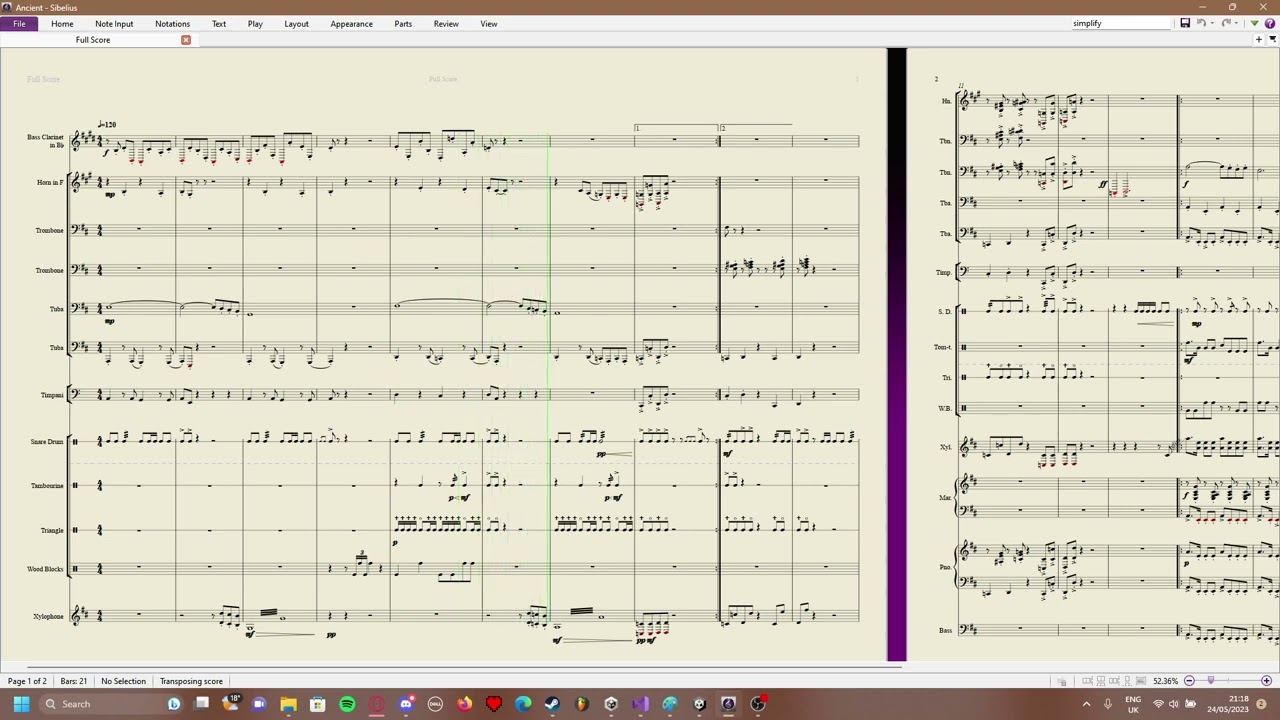Show hidden system tray icons chevron

pos(1087,704)
